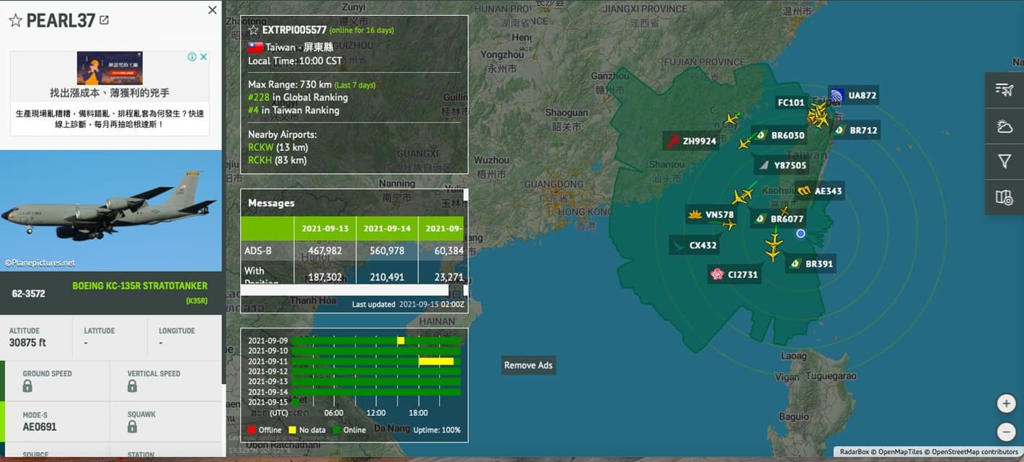Click the With Position value 210,491
The image size is (1024, 462).
(387, 277)
